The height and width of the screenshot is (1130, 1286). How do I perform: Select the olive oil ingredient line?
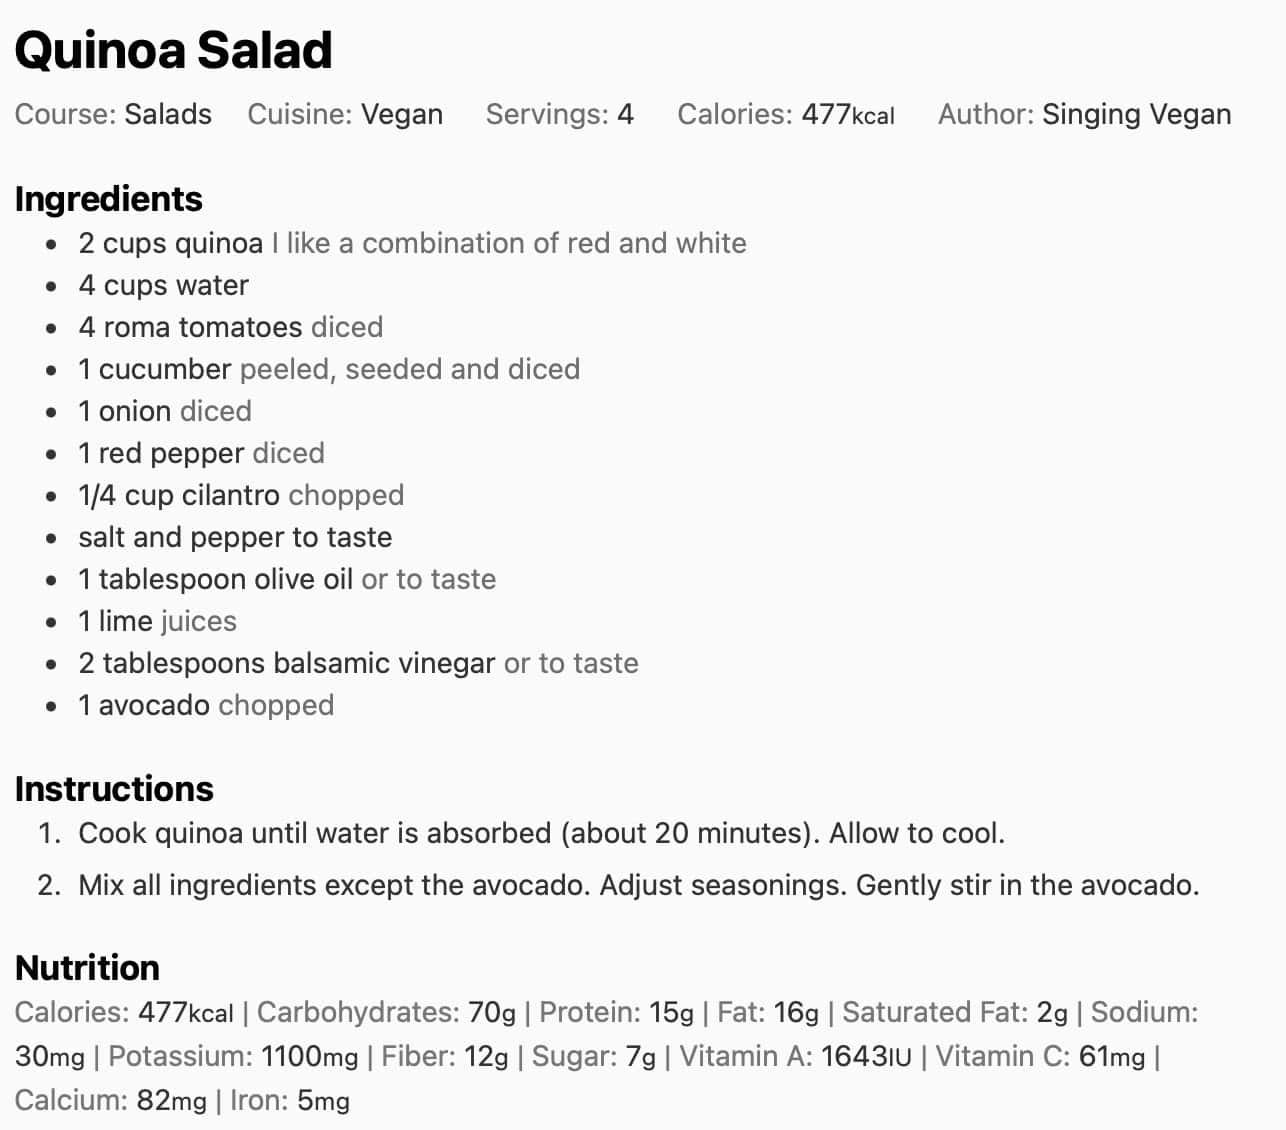pyautogui.click(x=287, y=579)
